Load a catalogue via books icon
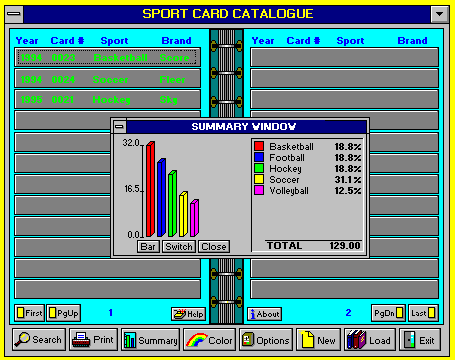Image resolution: width=455 pixels, height=360 pixels. 370,339
